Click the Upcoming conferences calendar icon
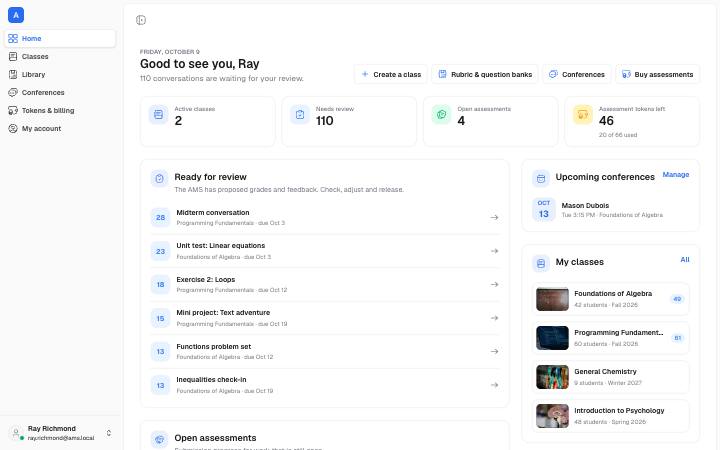This screenshot has height=450, width=720. [x=541, y=178]
